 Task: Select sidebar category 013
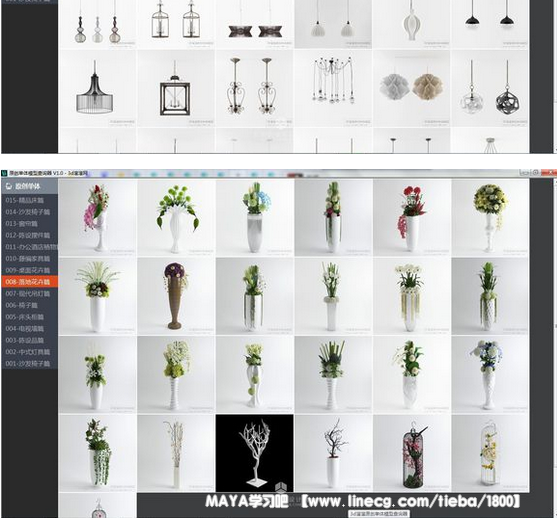(x=29, y=223)
